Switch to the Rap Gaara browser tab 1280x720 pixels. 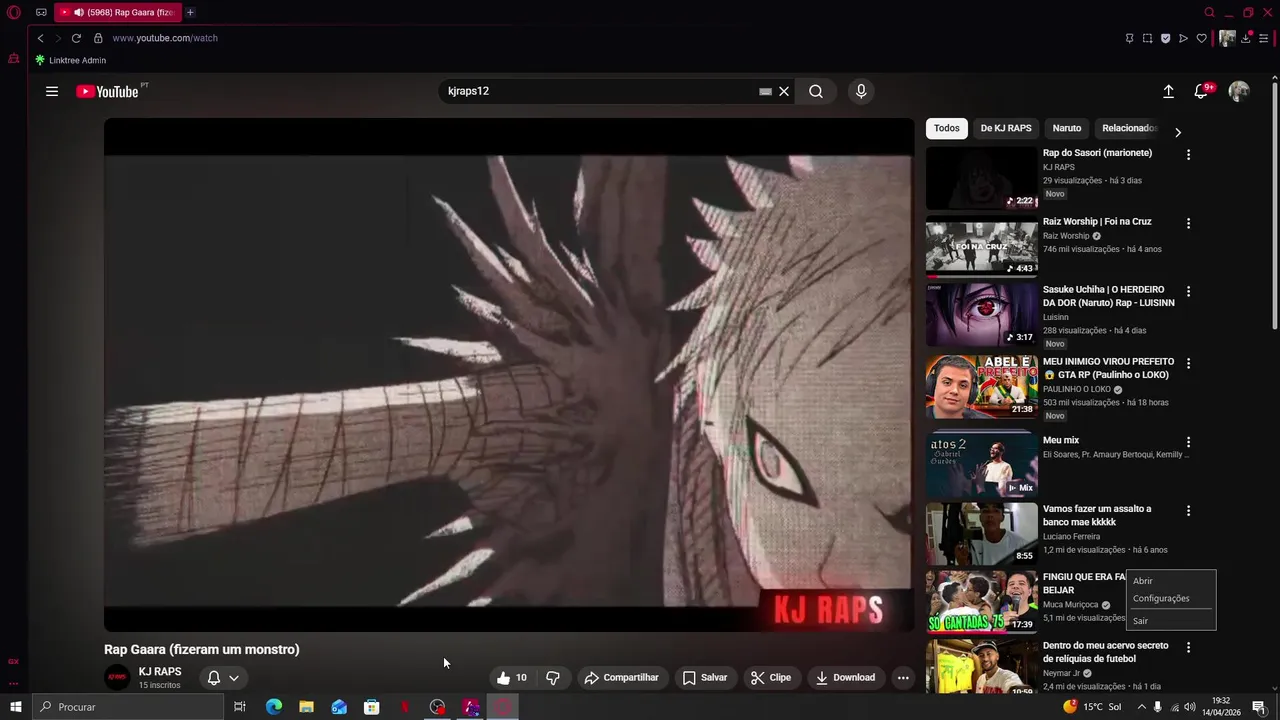coord(117,12)
